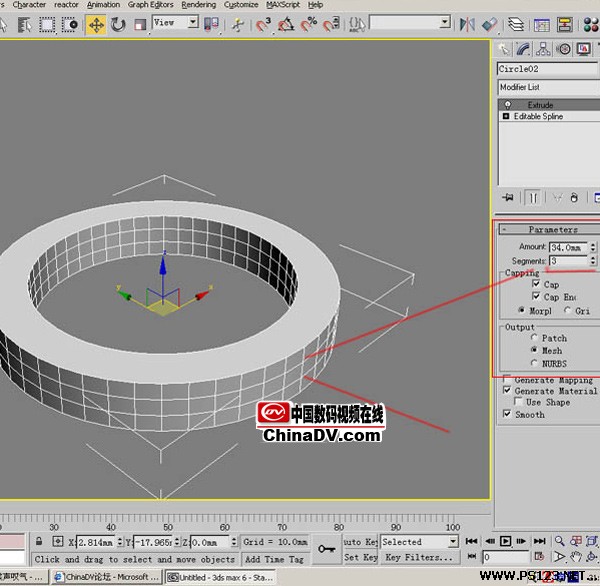This screenshot has width=600, height=586.
Task: Switch to the Create panel tab
Action: pos(503,49)
